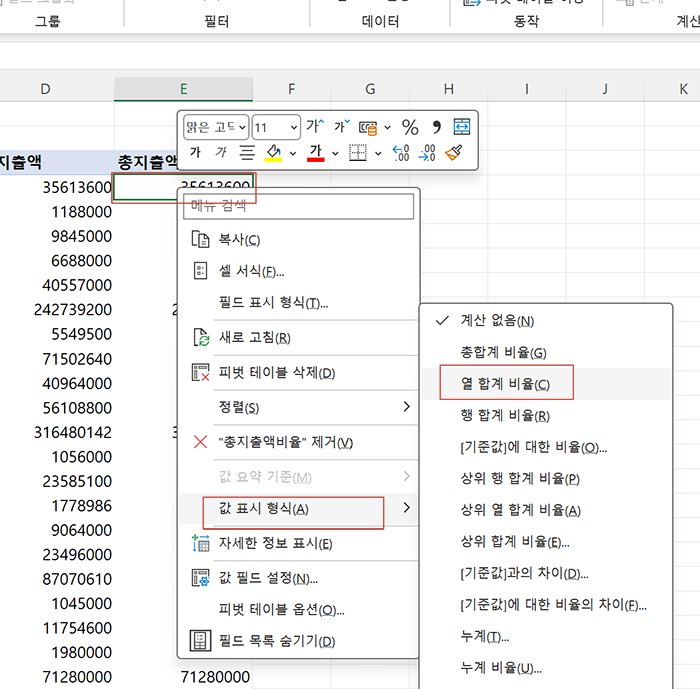Select 누계(T) option
This screenshot has height=689, width=700.
[546, 636]
